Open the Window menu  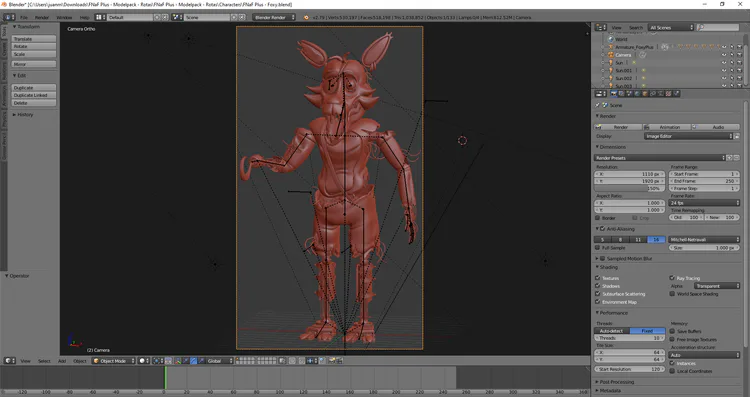point(64,17)
